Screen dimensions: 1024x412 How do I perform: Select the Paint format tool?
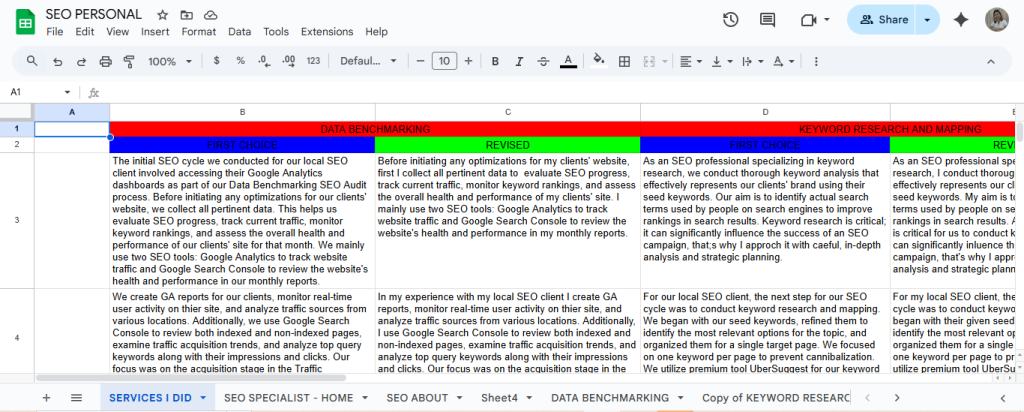point(129,61)
